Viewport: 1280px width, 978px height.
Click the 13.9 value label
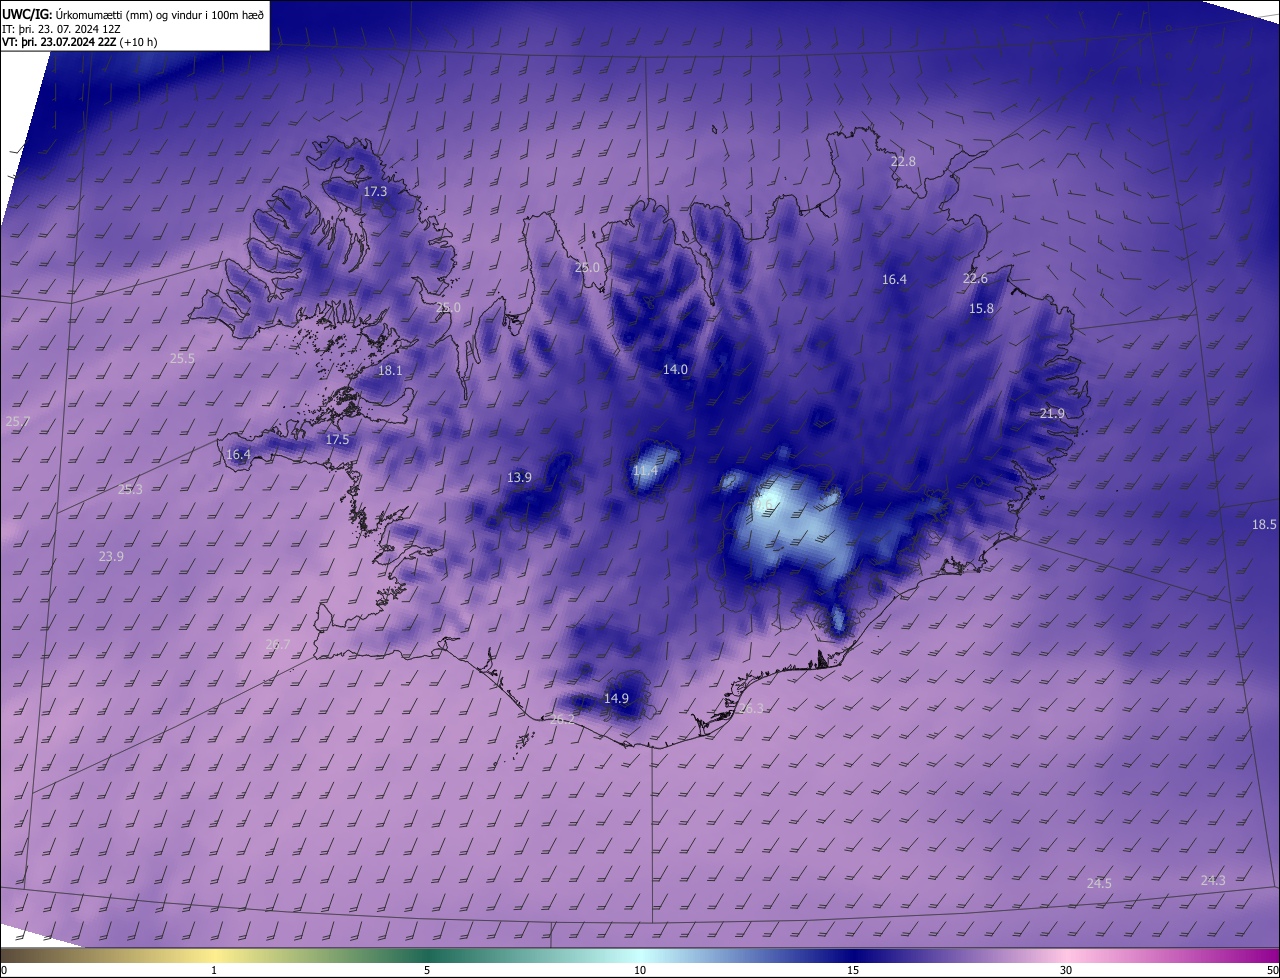[519, 478]
